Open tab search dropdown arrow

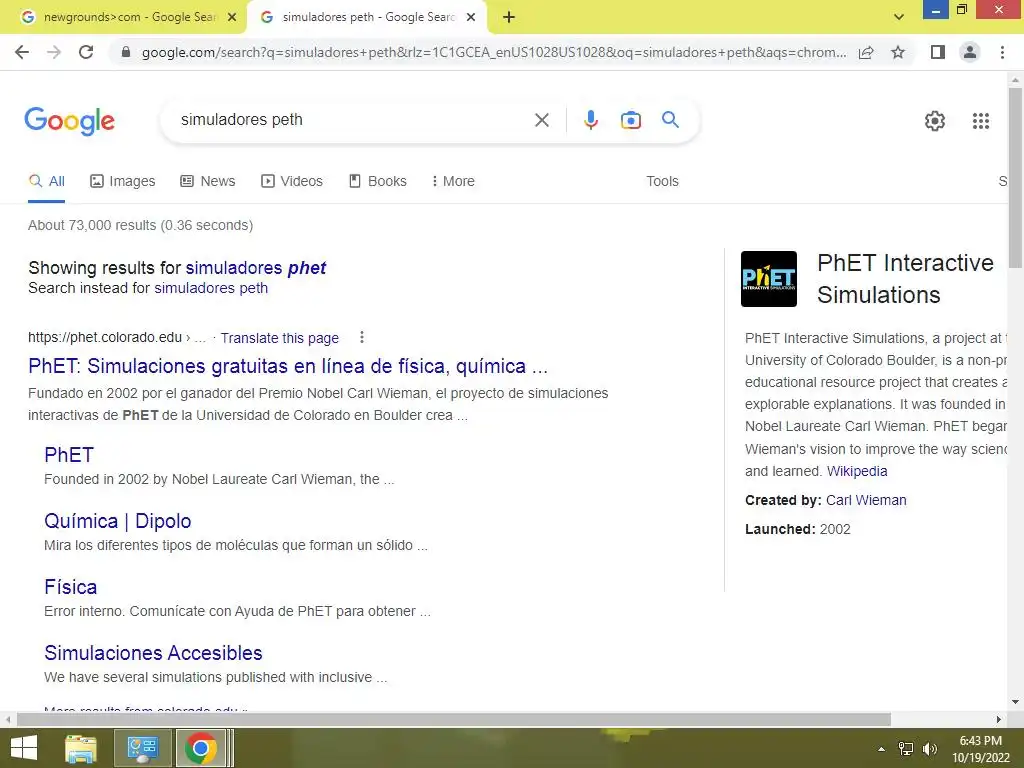click(x=899, y=17)
